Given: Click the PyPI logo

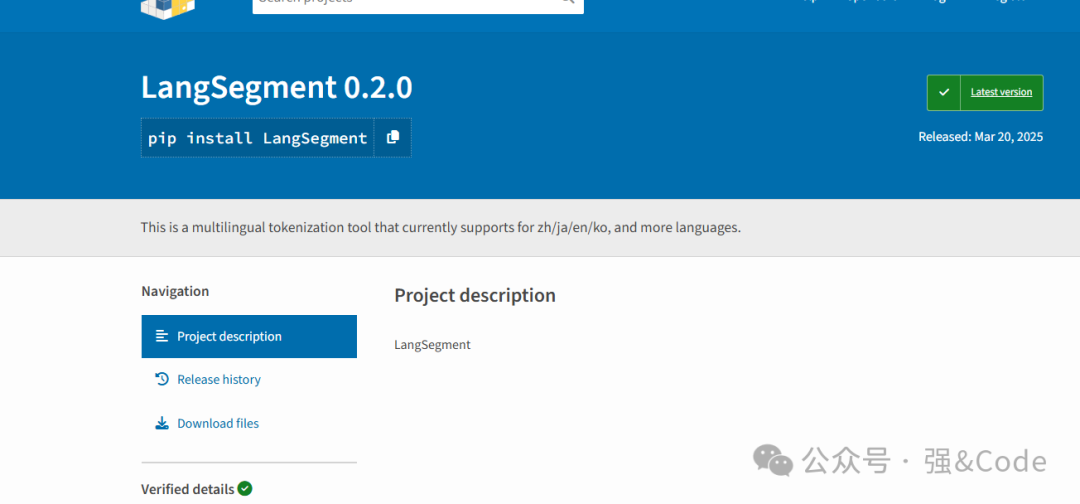Looking at the screenshot, I should (168, 8).
